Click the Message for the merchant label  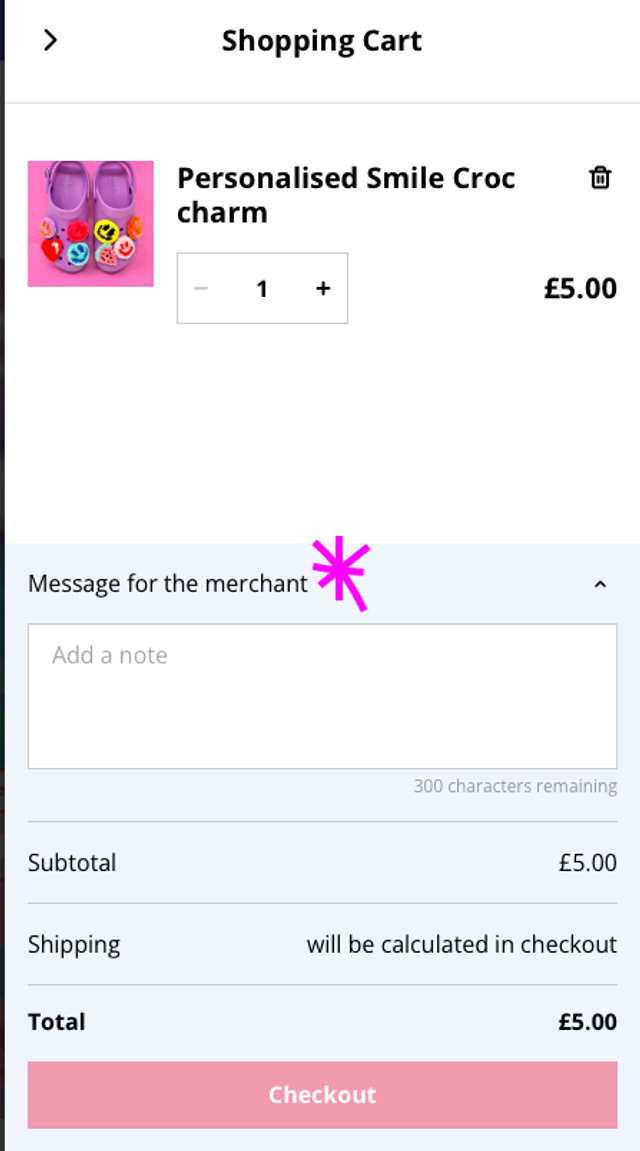168,584
